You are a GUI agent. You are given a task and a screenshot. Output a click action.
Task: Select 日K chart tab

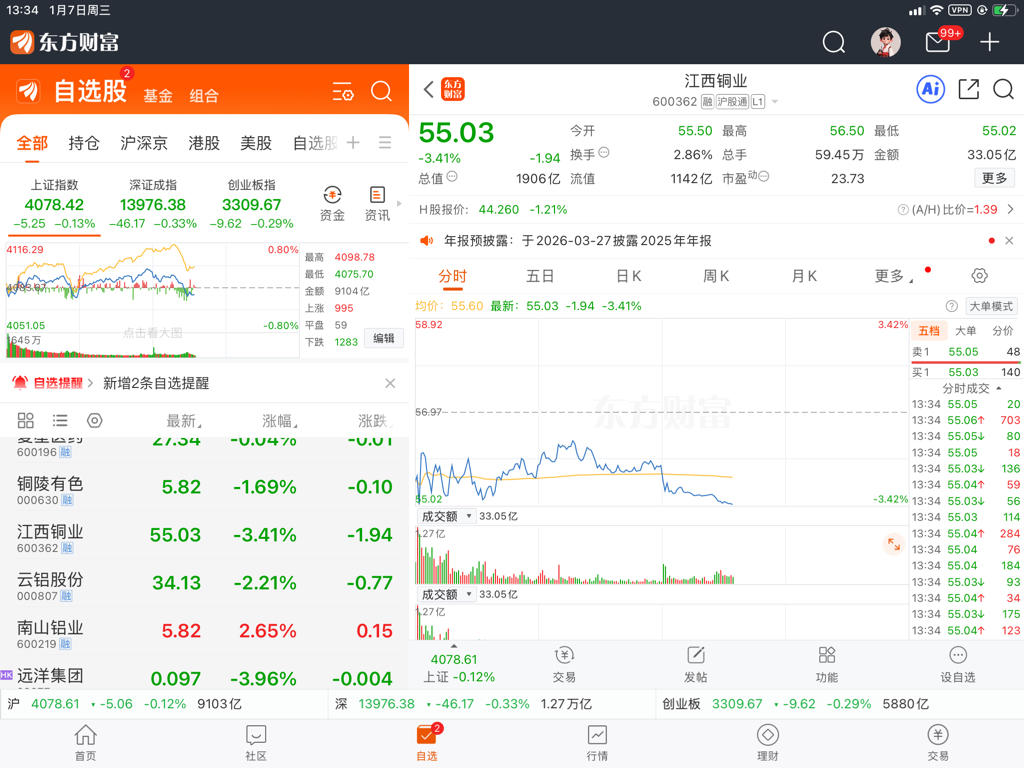[628, 276]
